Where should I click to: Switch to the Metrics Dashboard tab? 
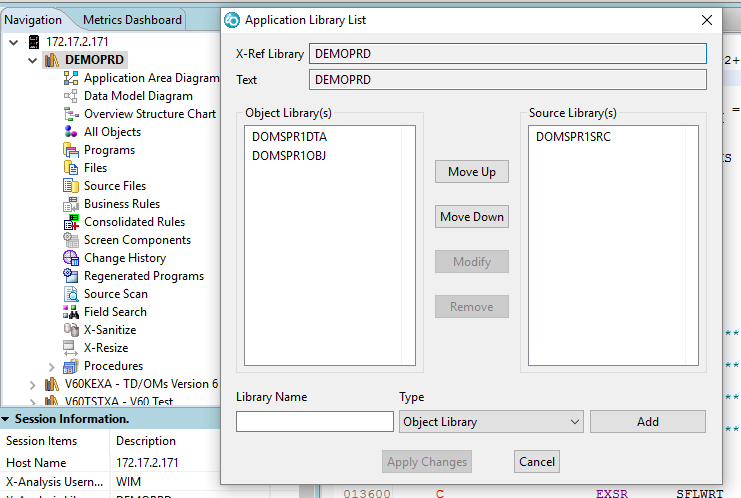click(132, 20)
